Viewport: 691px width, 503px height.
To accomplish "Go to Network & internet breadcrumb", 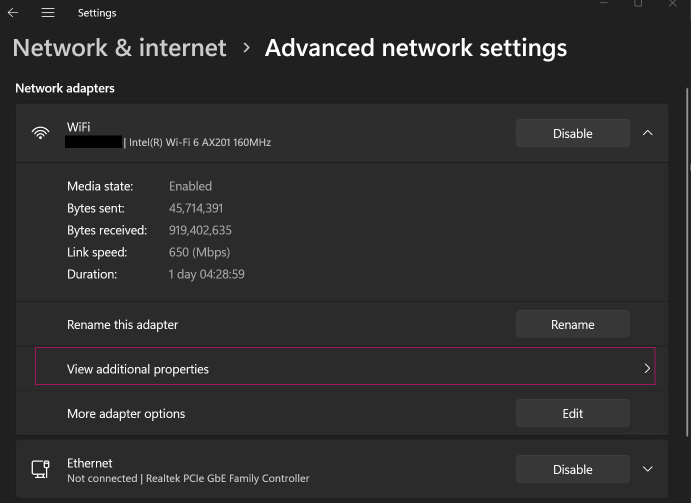I will tap(119, 48).
